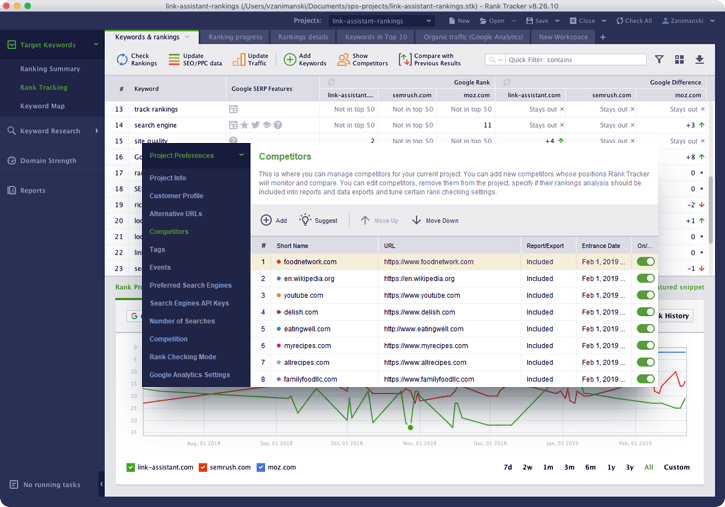Select Preferred Search Engines preference
The height and width of the screenshot is (507, 725).
(x=190, y=286)
